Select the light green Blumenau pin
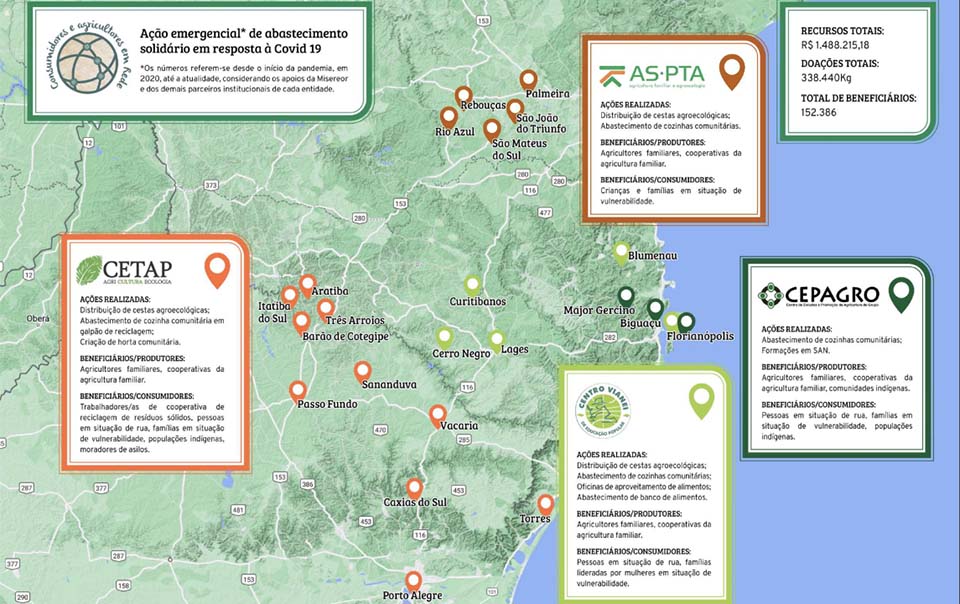This screenshot has width=960, height=604. pos(621,253)
